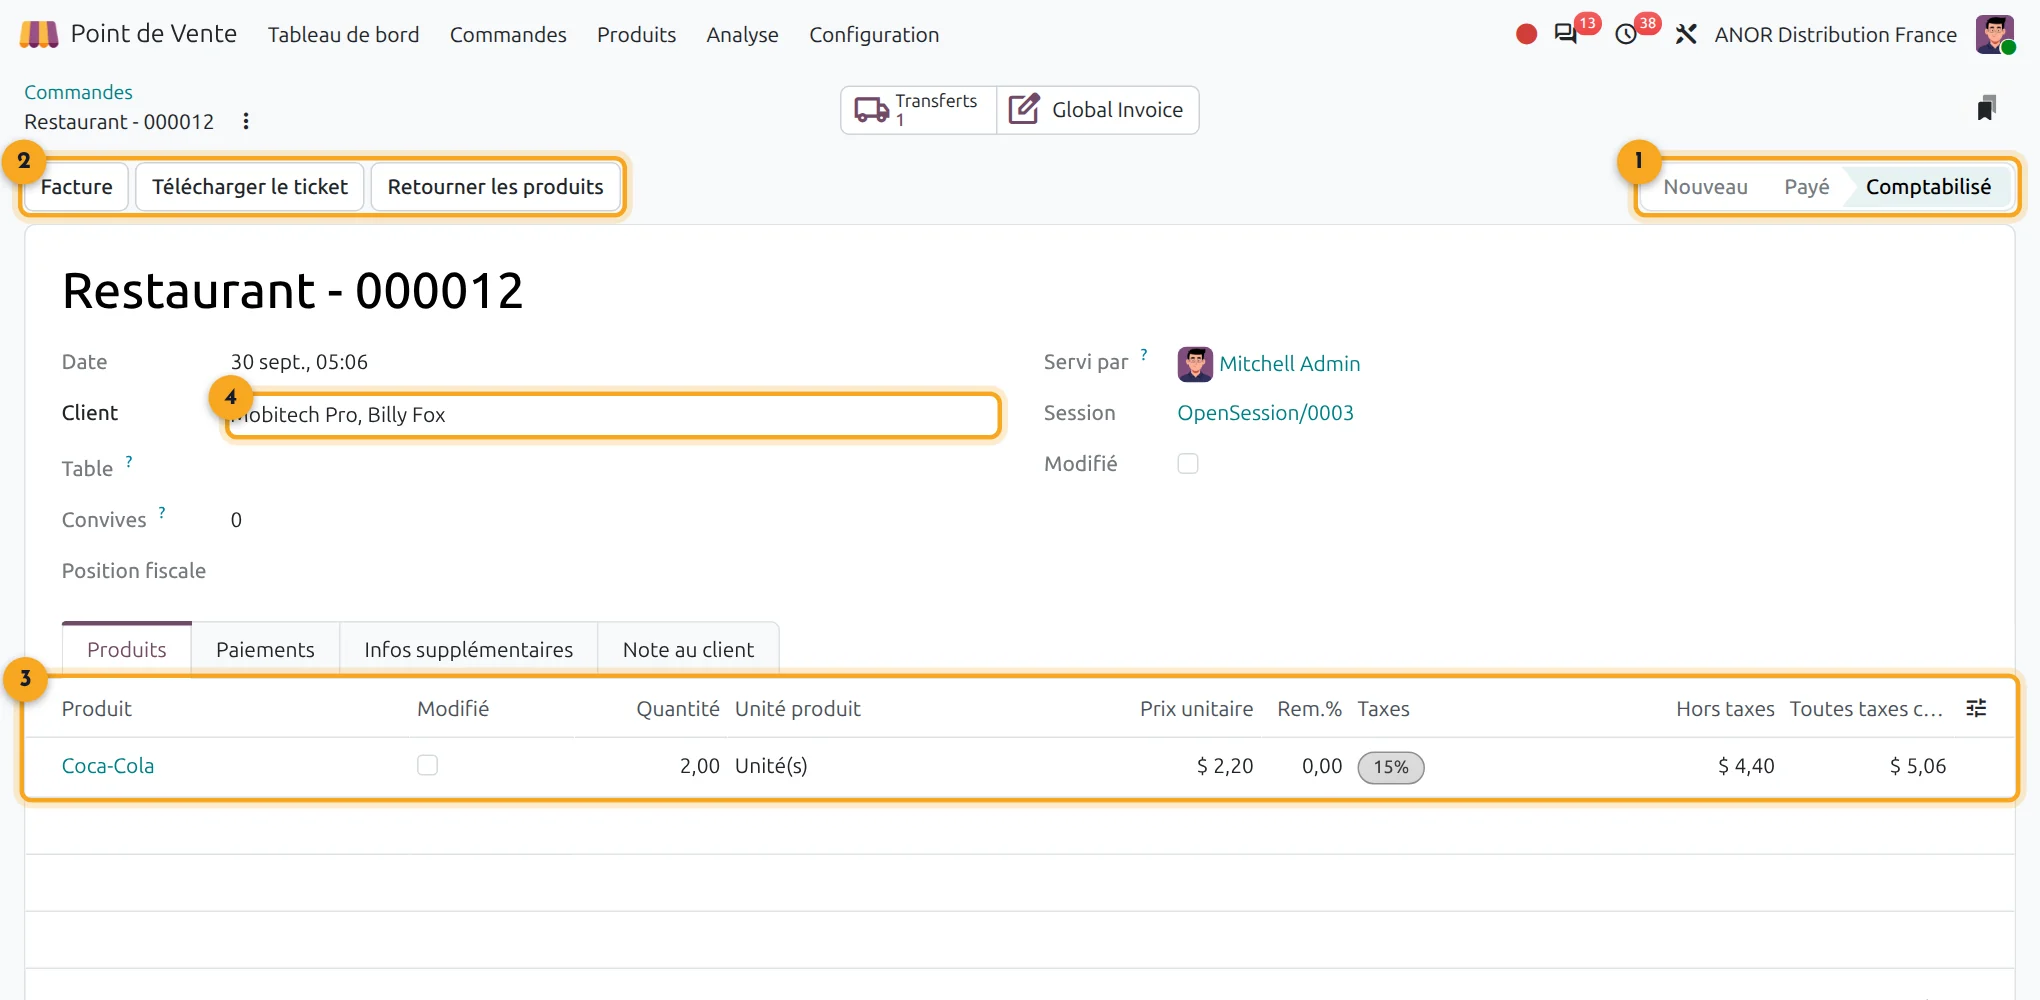This screenshot has width=2040, height=1000.
Task: Open the Configuration menu
Action: 874,35
